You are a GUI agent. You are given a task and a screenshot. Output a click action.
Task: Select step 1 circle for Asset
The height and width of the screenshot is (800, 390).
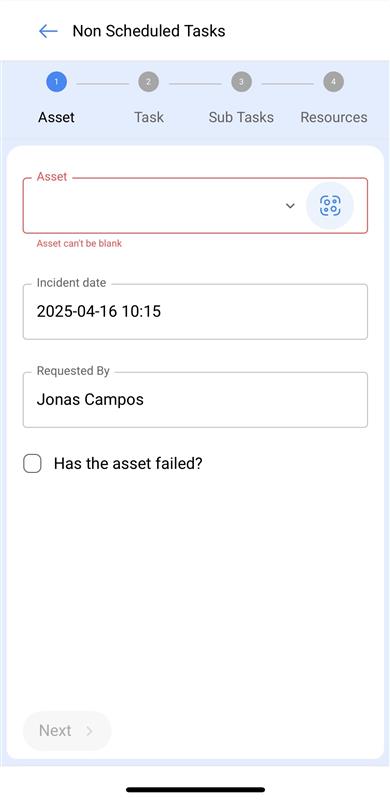(x=57, y=82)
